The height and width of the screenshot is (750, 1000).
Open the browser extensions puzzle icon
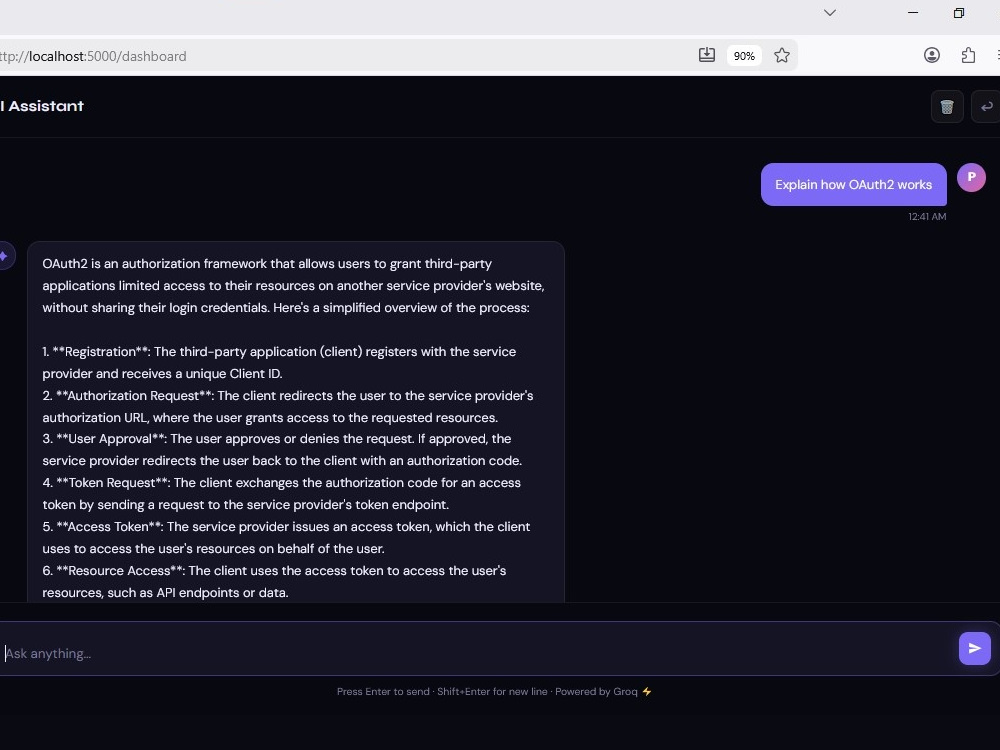pyautogui.click(x=968, y=55)
